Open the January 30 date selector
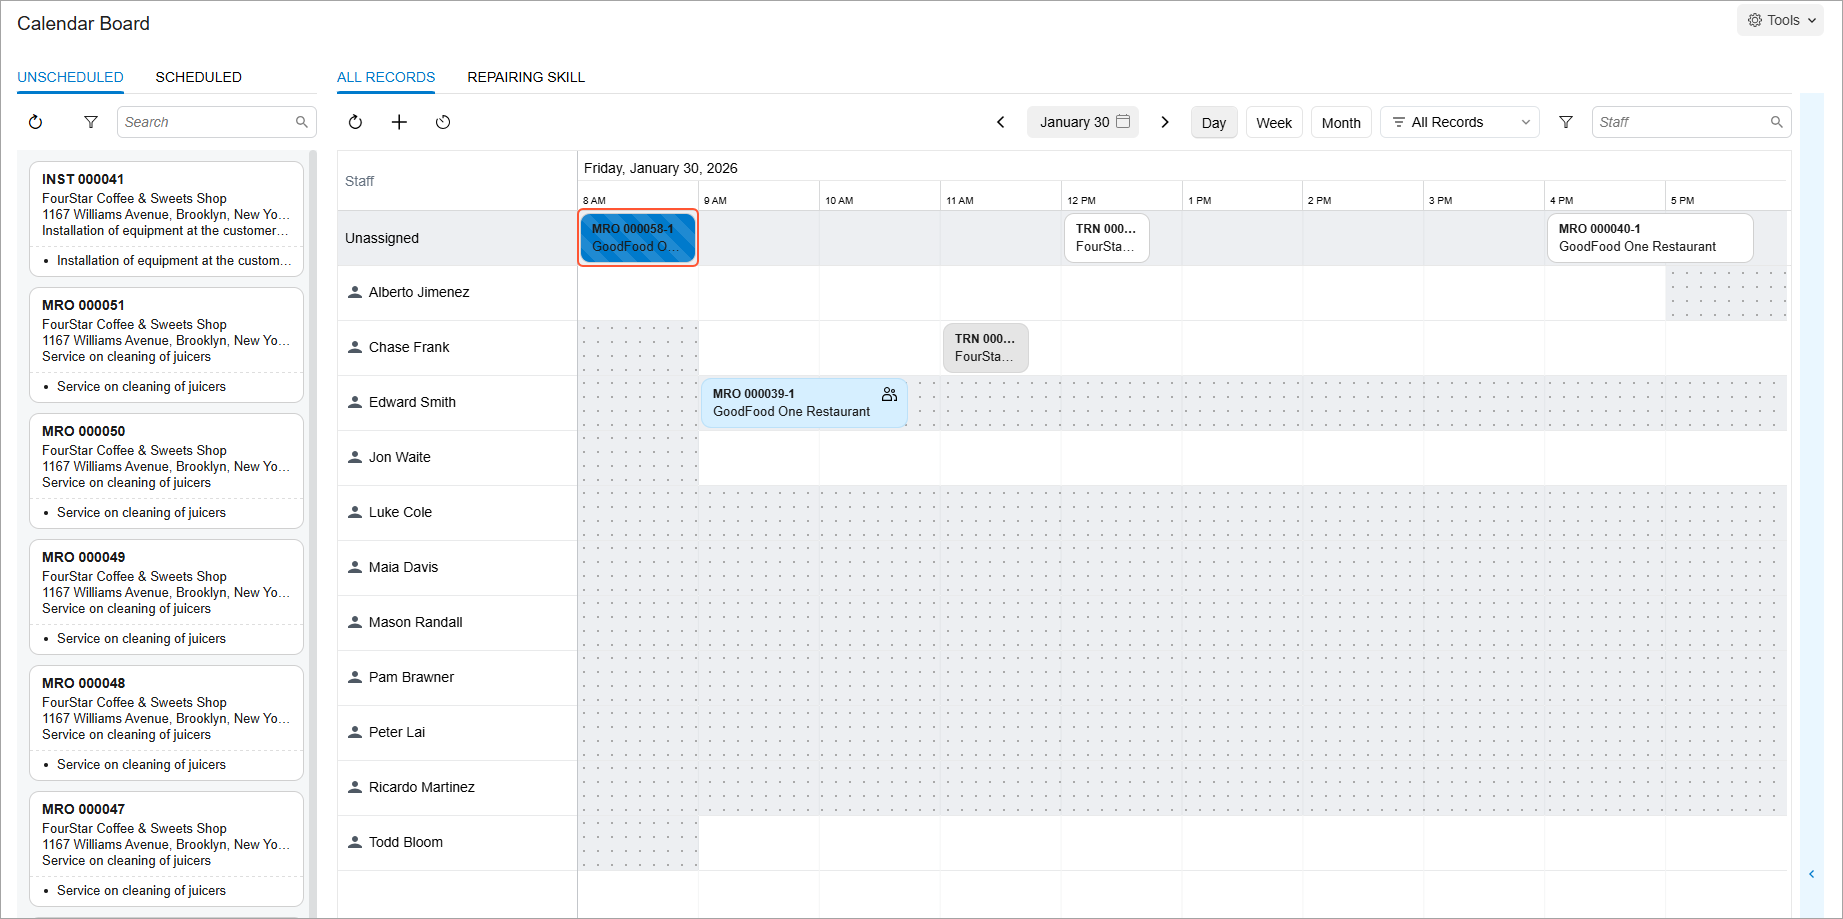This screenshot has width=1843, height=919. click(1083, 122)
